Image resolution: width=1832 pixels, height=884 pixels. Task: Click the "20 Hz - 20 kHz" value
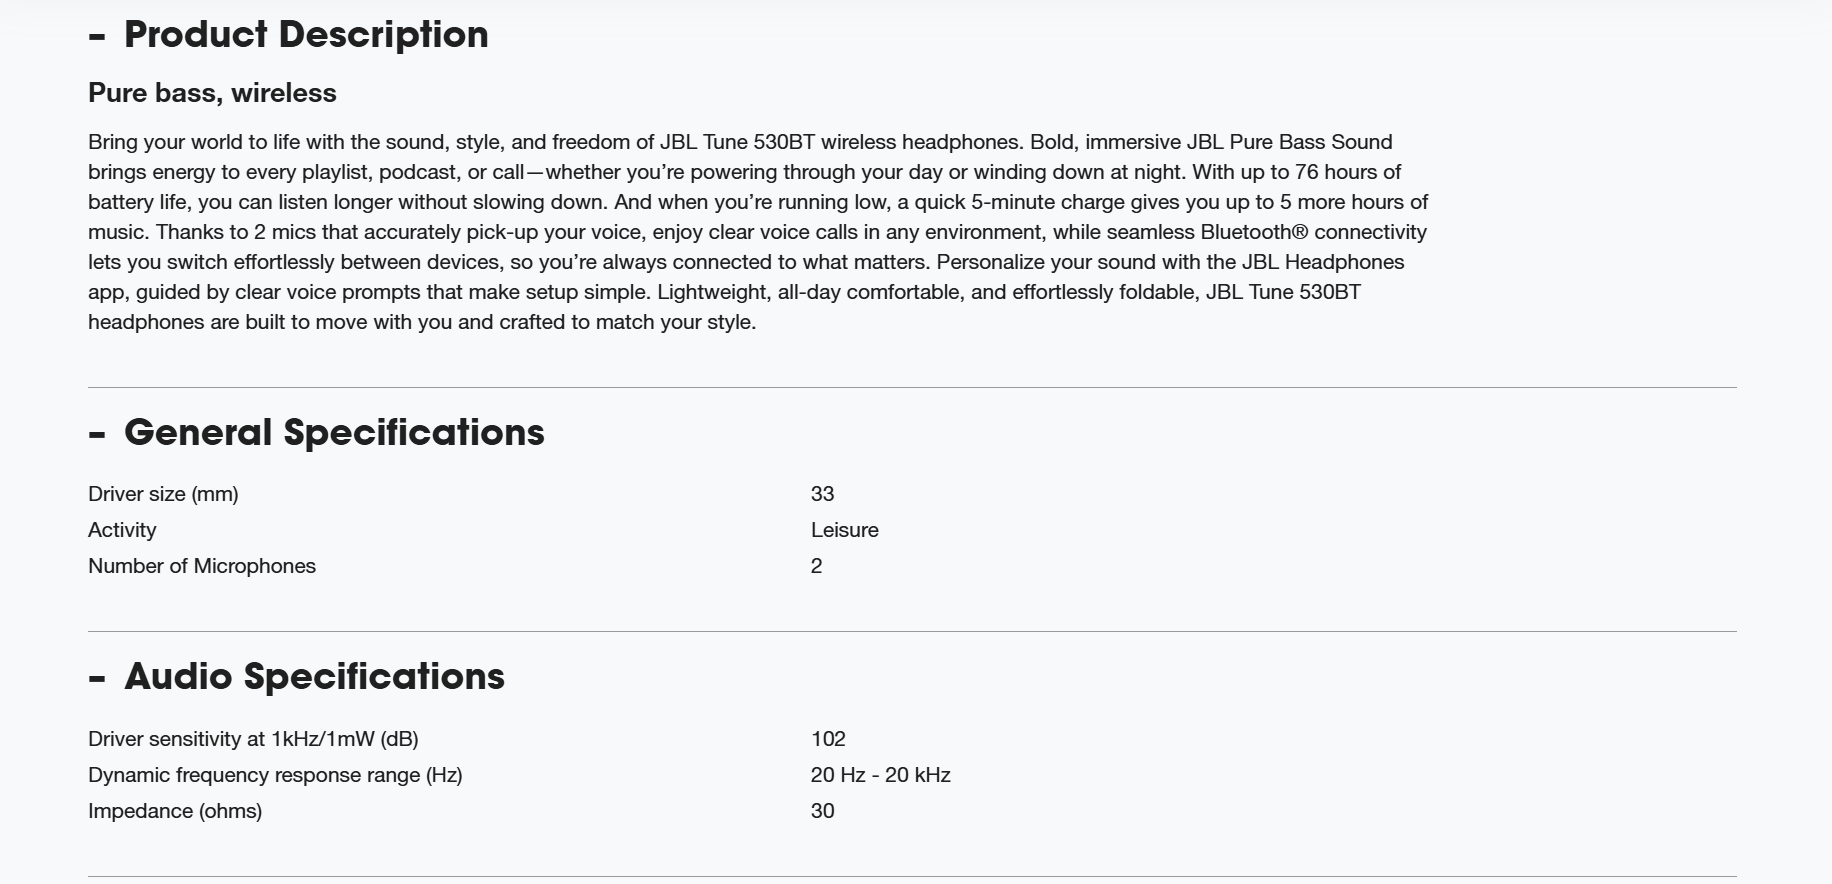pos(880,775)
